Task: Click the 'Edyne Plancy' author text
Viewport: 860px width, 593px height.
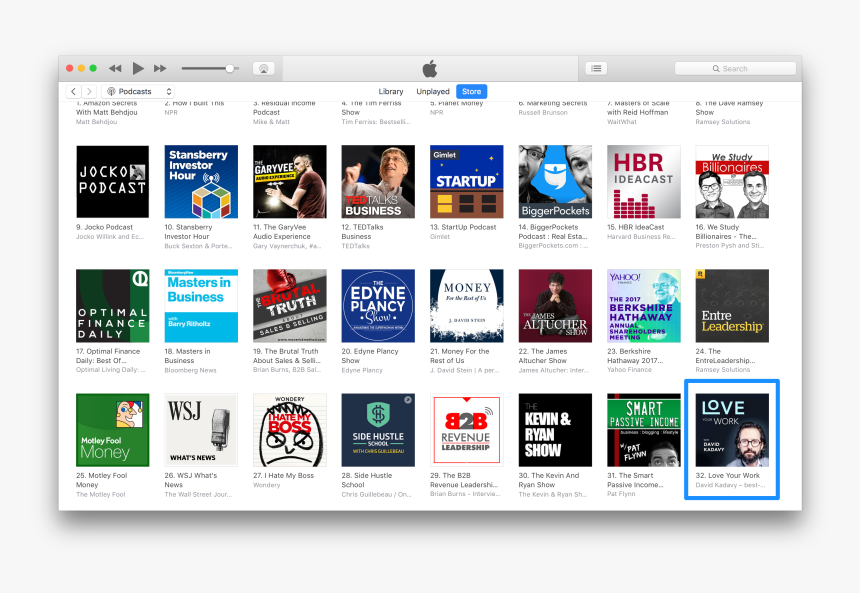Action: point(362,370)
